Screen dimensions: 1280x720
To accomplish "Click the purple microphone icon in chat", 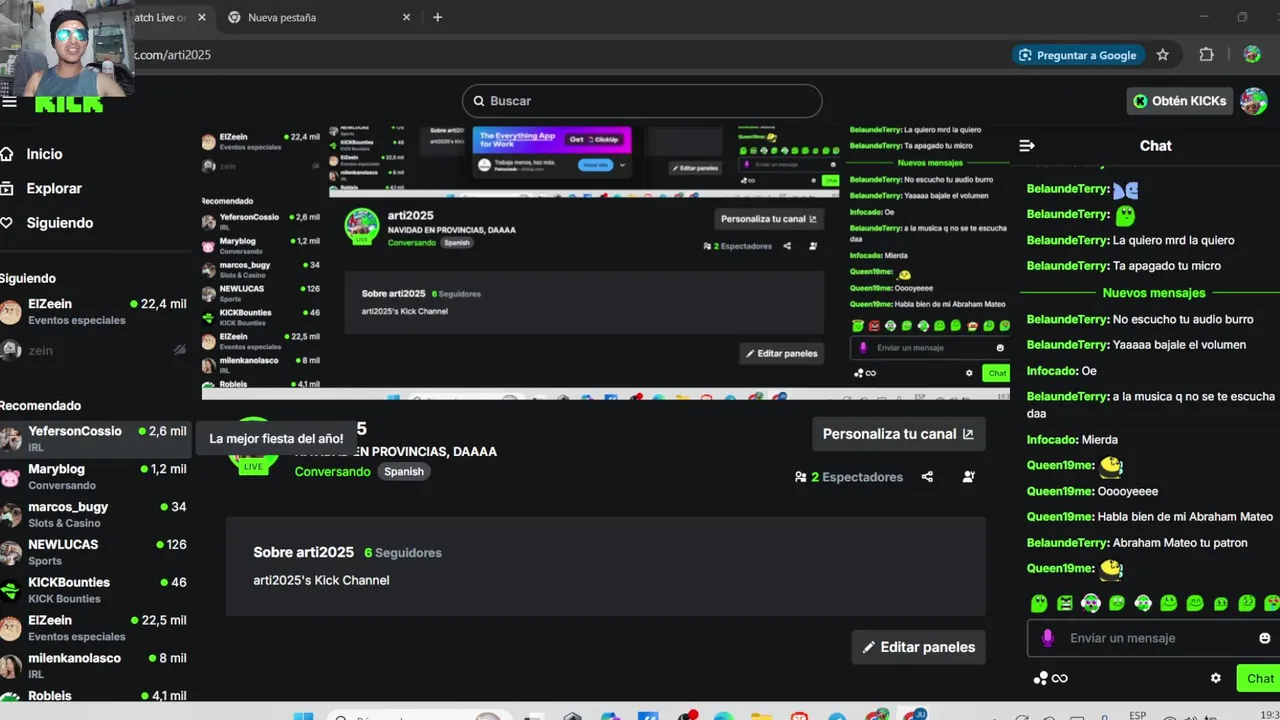I will 1047,638.
